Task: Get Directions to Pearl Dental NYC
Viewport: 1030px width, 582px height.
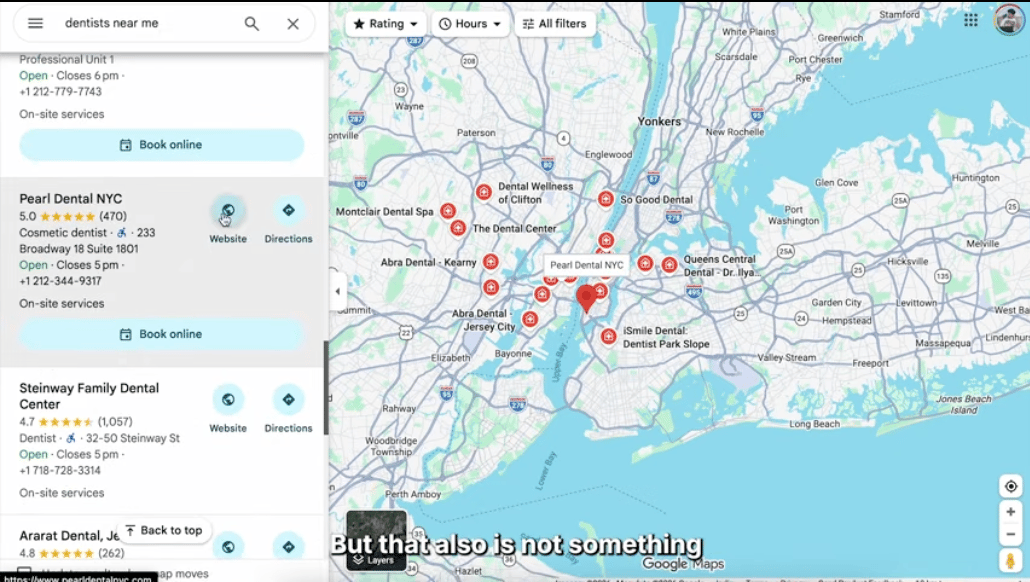Action: (x=288, y=211)
